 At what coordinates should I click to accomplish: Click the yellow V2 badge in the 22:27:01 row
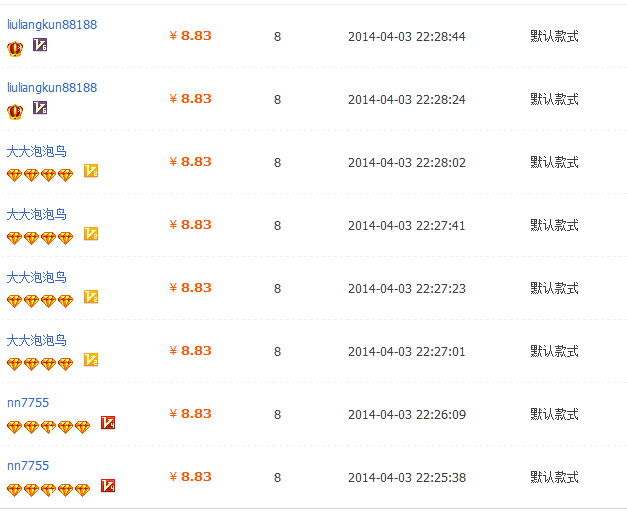pyautogui.click(x=91, y=360)
